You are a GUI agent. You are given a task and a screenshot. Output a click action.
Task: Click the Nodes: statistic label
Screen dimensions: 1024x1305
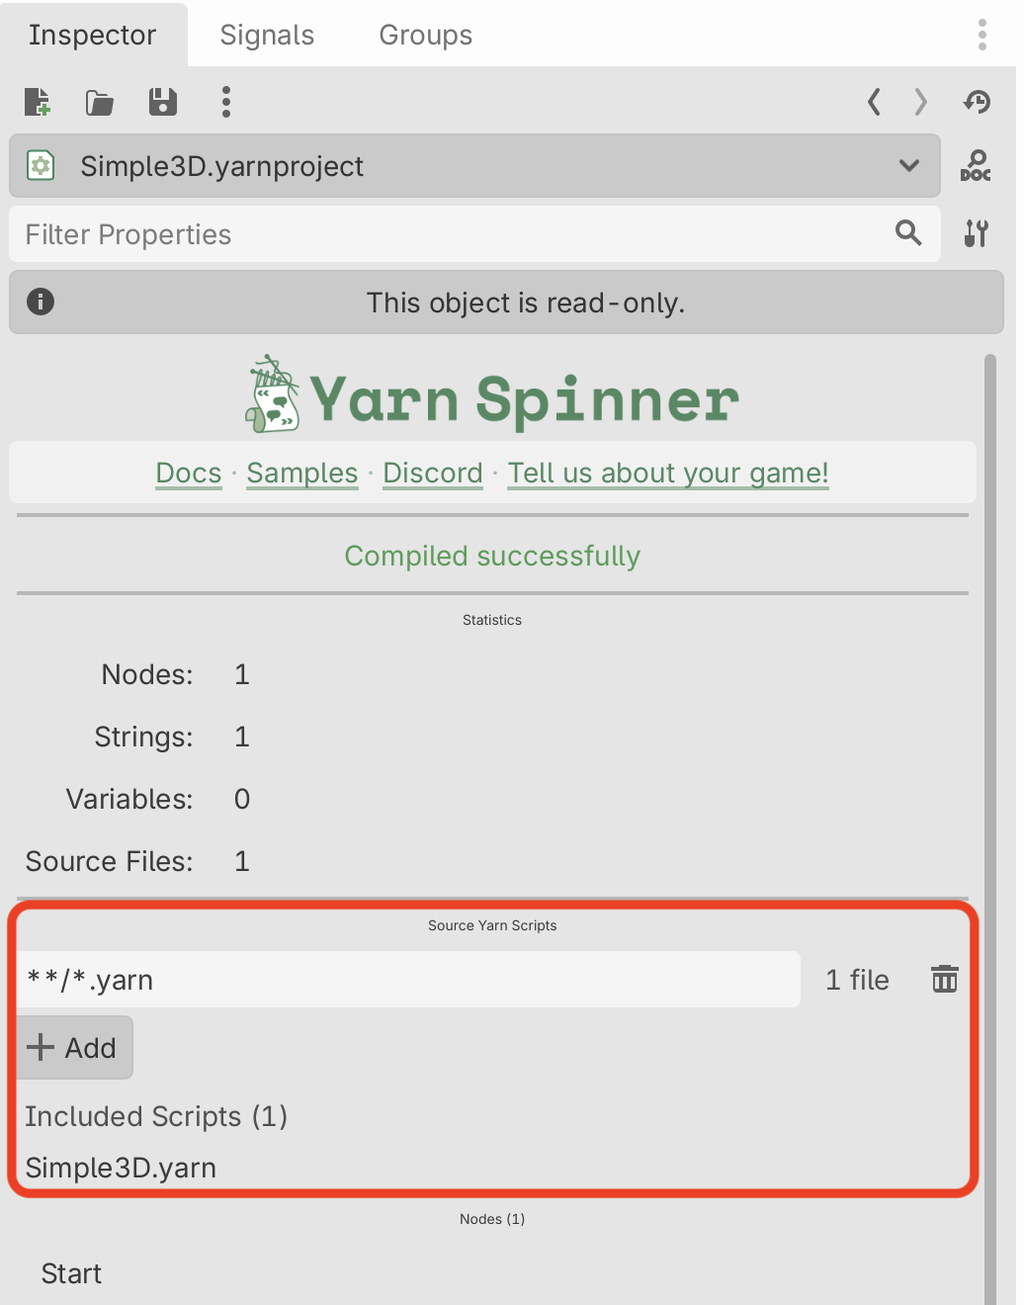tap(147, 674)
